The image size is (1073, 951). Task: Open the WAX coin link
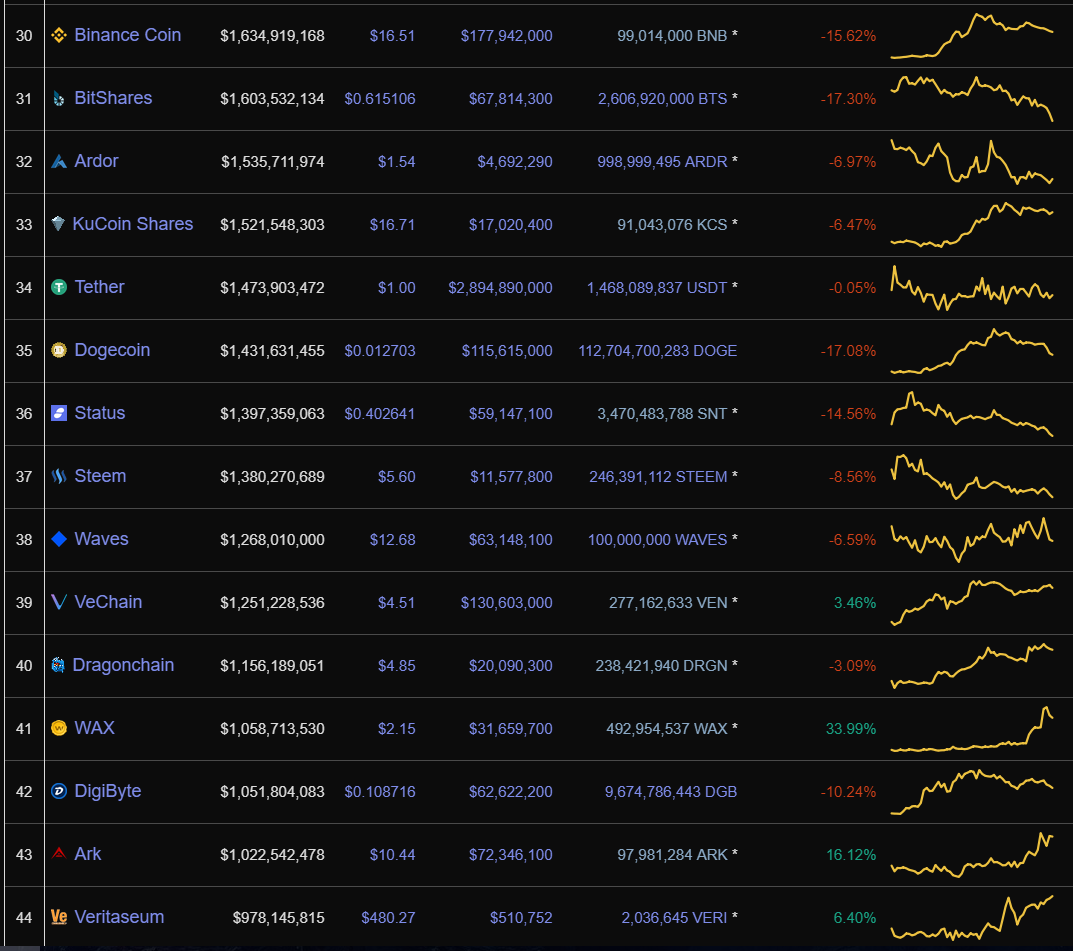point(94,727)
